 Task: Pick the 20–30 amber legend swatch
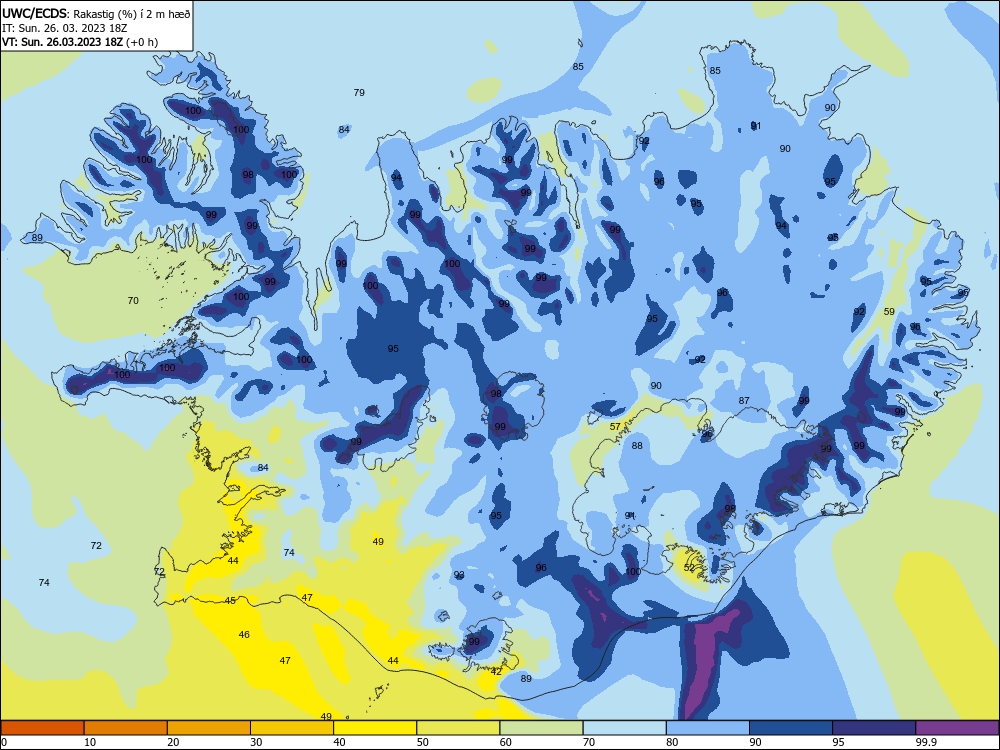coord(209,728)
